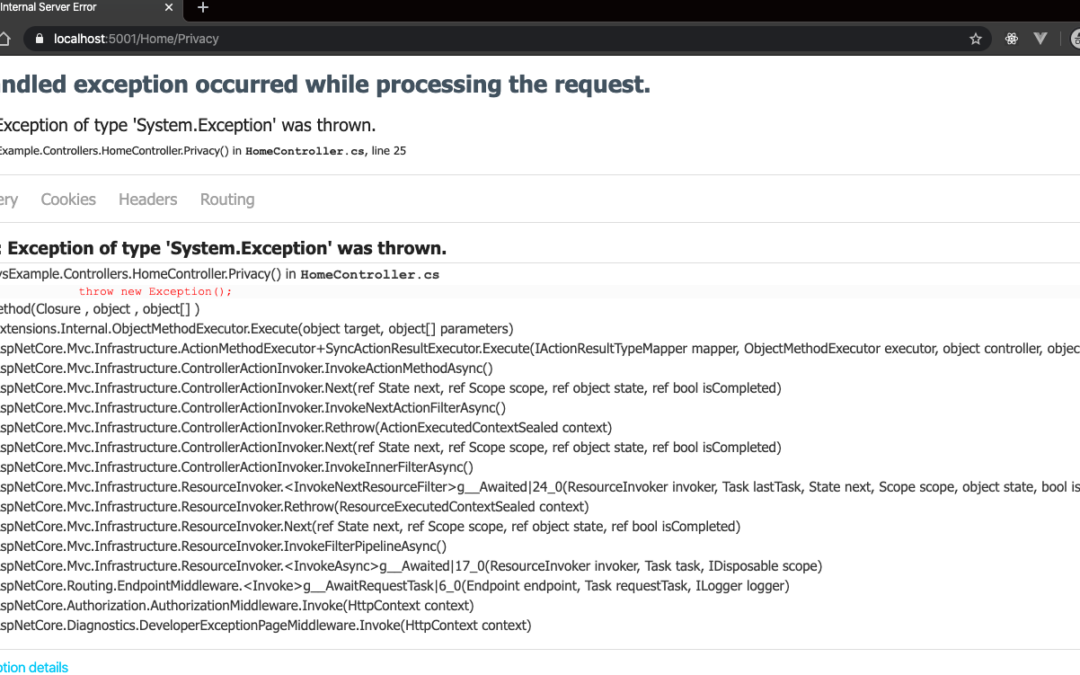Click the red 'throw new Exception();' code line

[x=155, y=292]
